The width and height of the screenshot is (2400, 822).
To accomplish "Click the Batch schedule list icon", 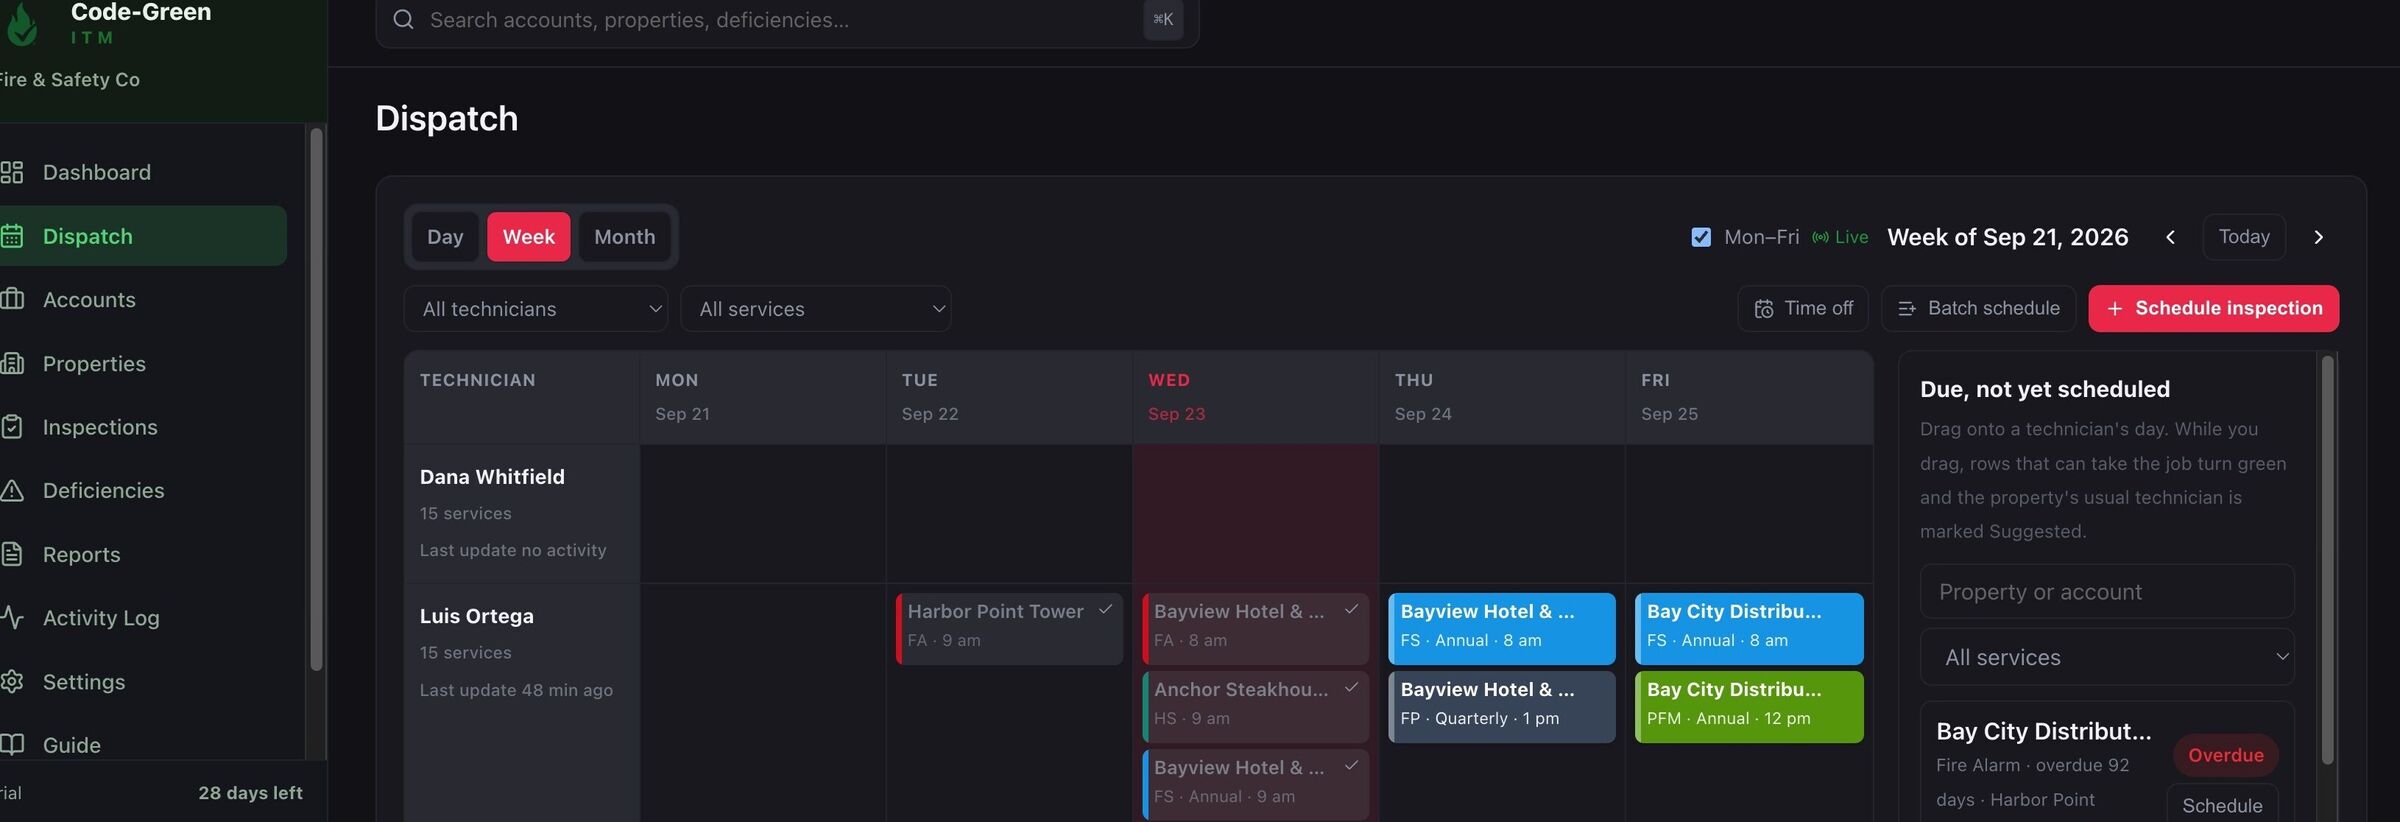I will (x=1907, y=309).
